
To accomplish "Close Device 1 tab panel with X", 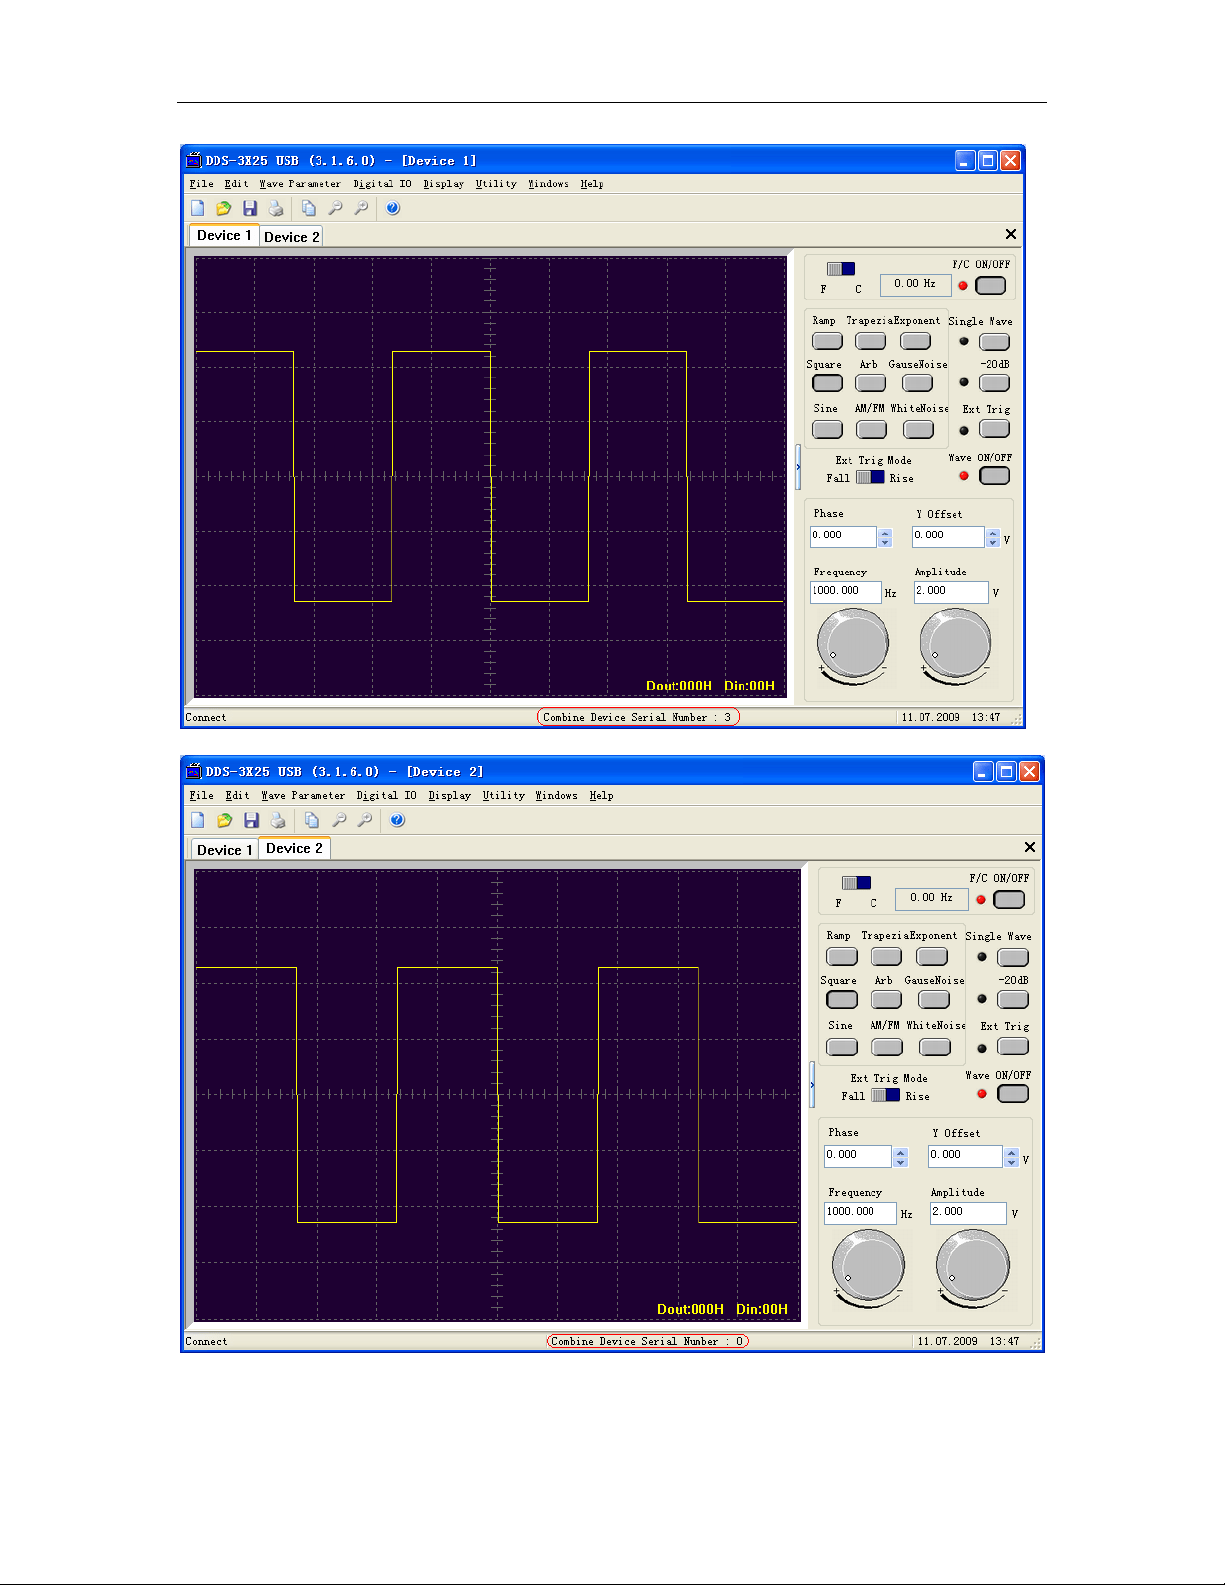I will (x=1011, y=234).
